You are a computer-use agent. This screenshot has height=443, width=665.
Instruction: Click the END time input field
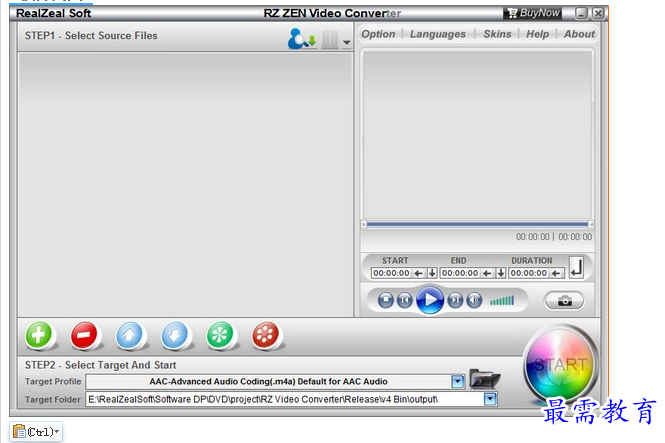coord(460,273)
